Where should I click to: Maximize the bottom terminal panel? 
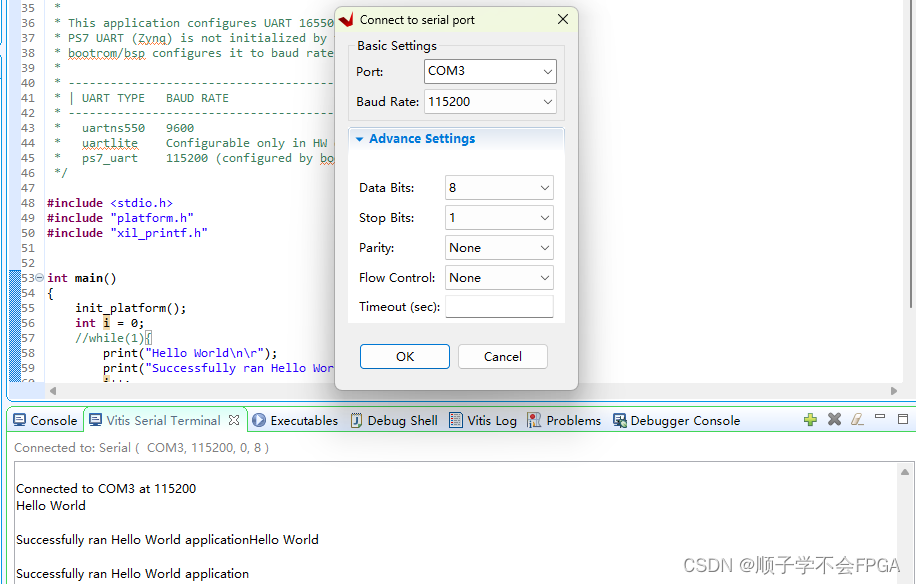(903, 419)
